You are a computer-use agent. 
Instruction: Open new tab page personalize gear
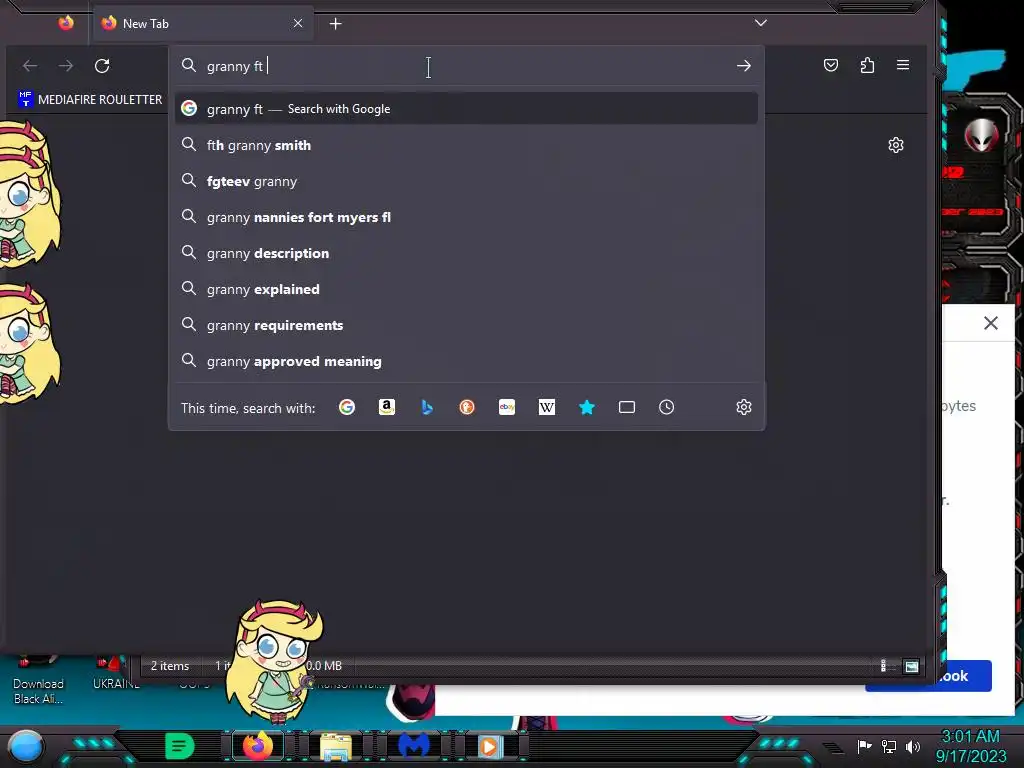pos(896,145)
